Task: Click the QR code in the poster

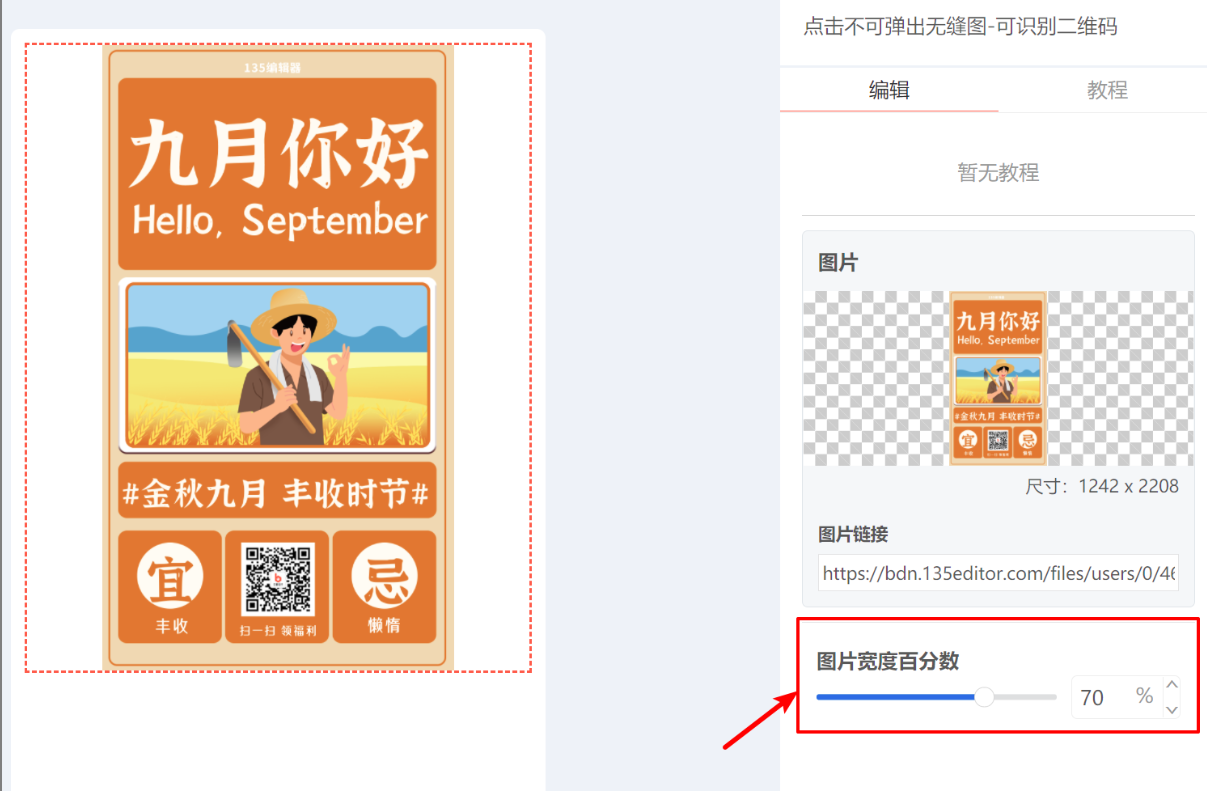Action: 277,578
